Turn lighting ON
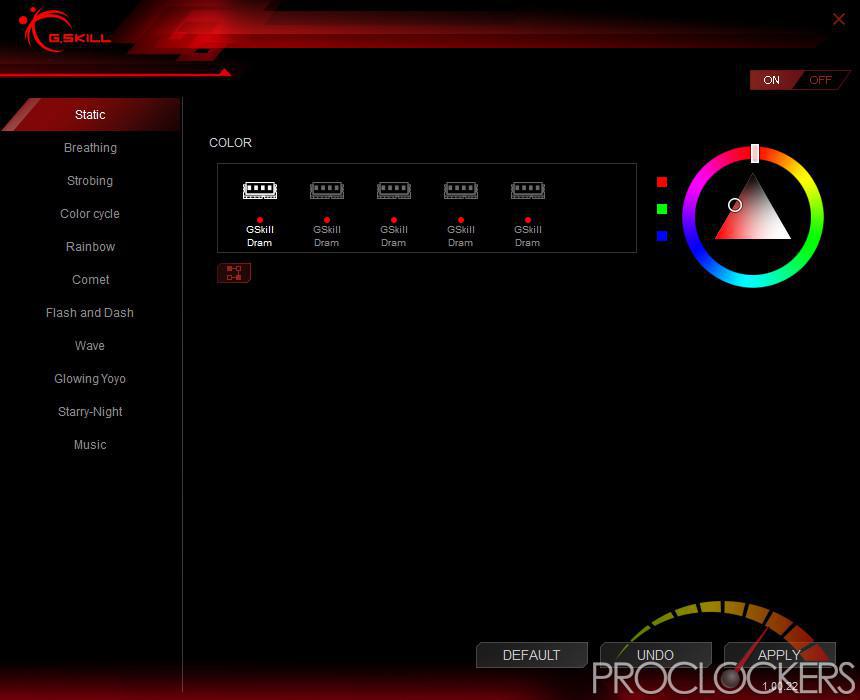The image size is (860, 700). (771, 80)
